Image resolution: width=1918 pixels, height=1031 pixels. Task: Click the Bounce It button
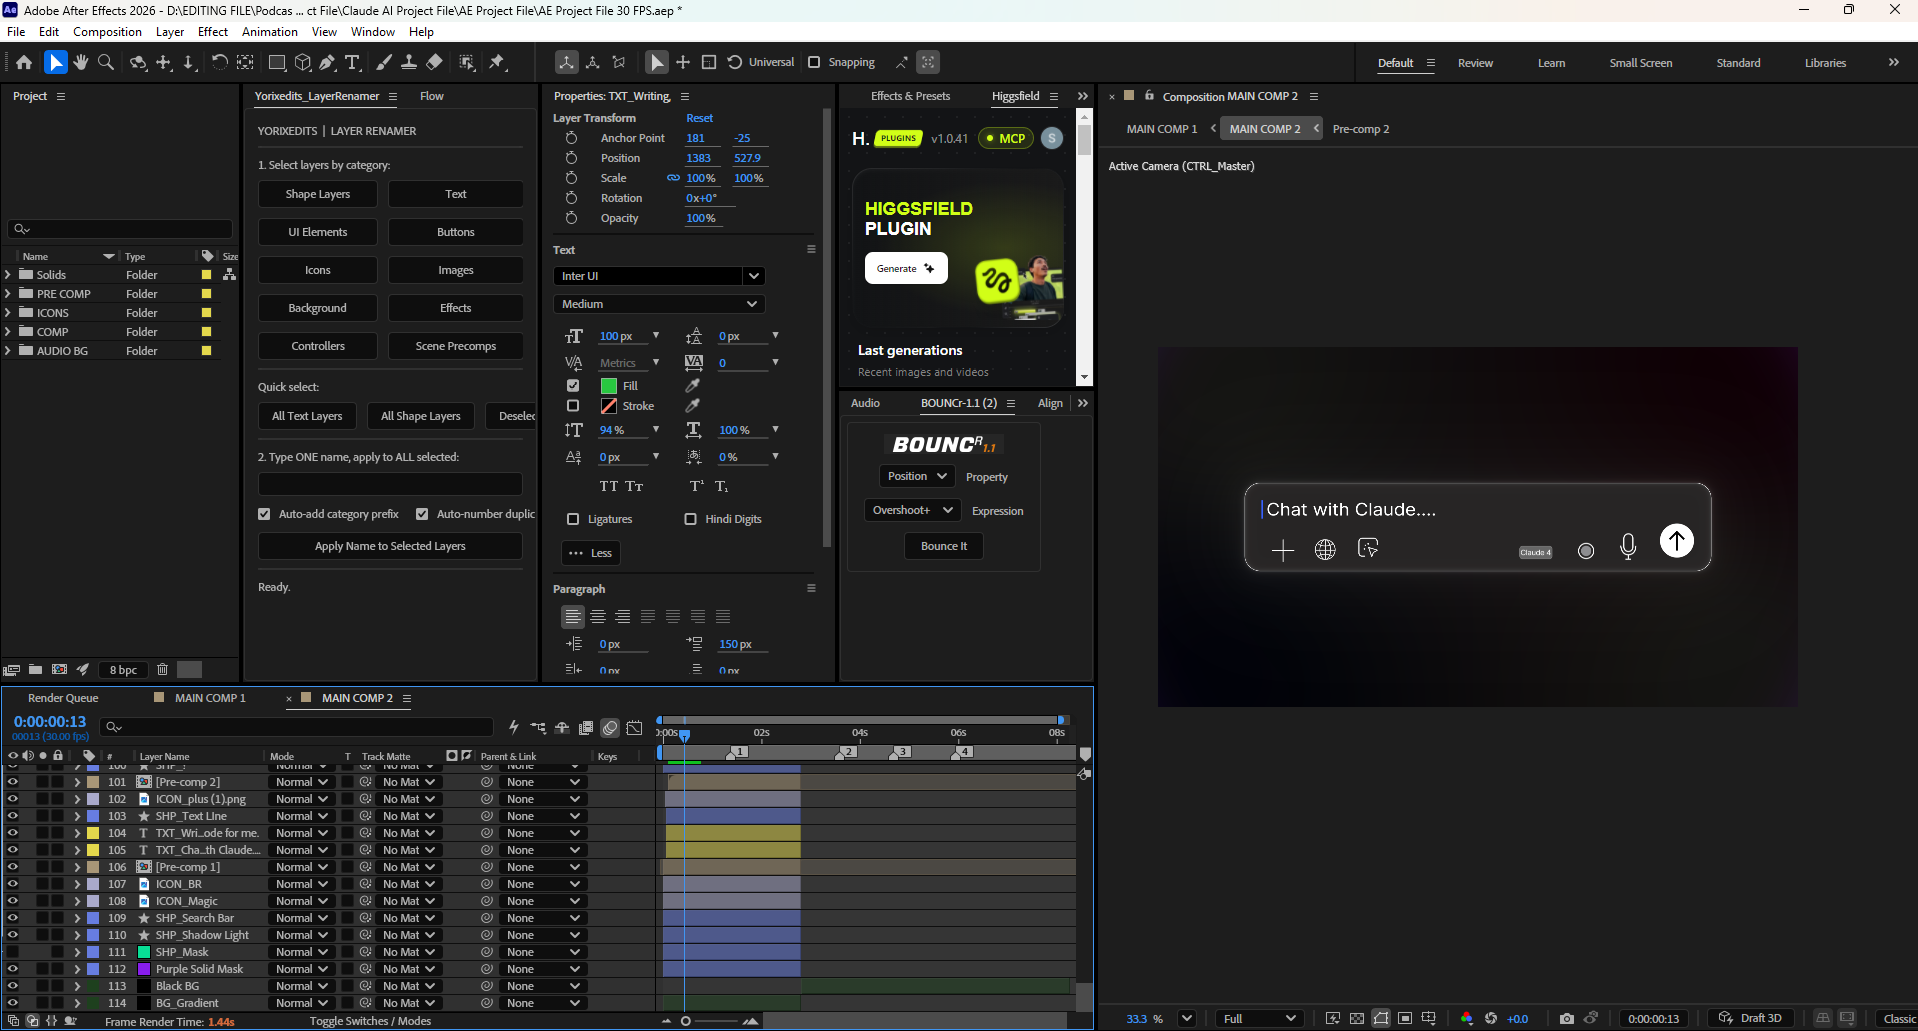944,546
